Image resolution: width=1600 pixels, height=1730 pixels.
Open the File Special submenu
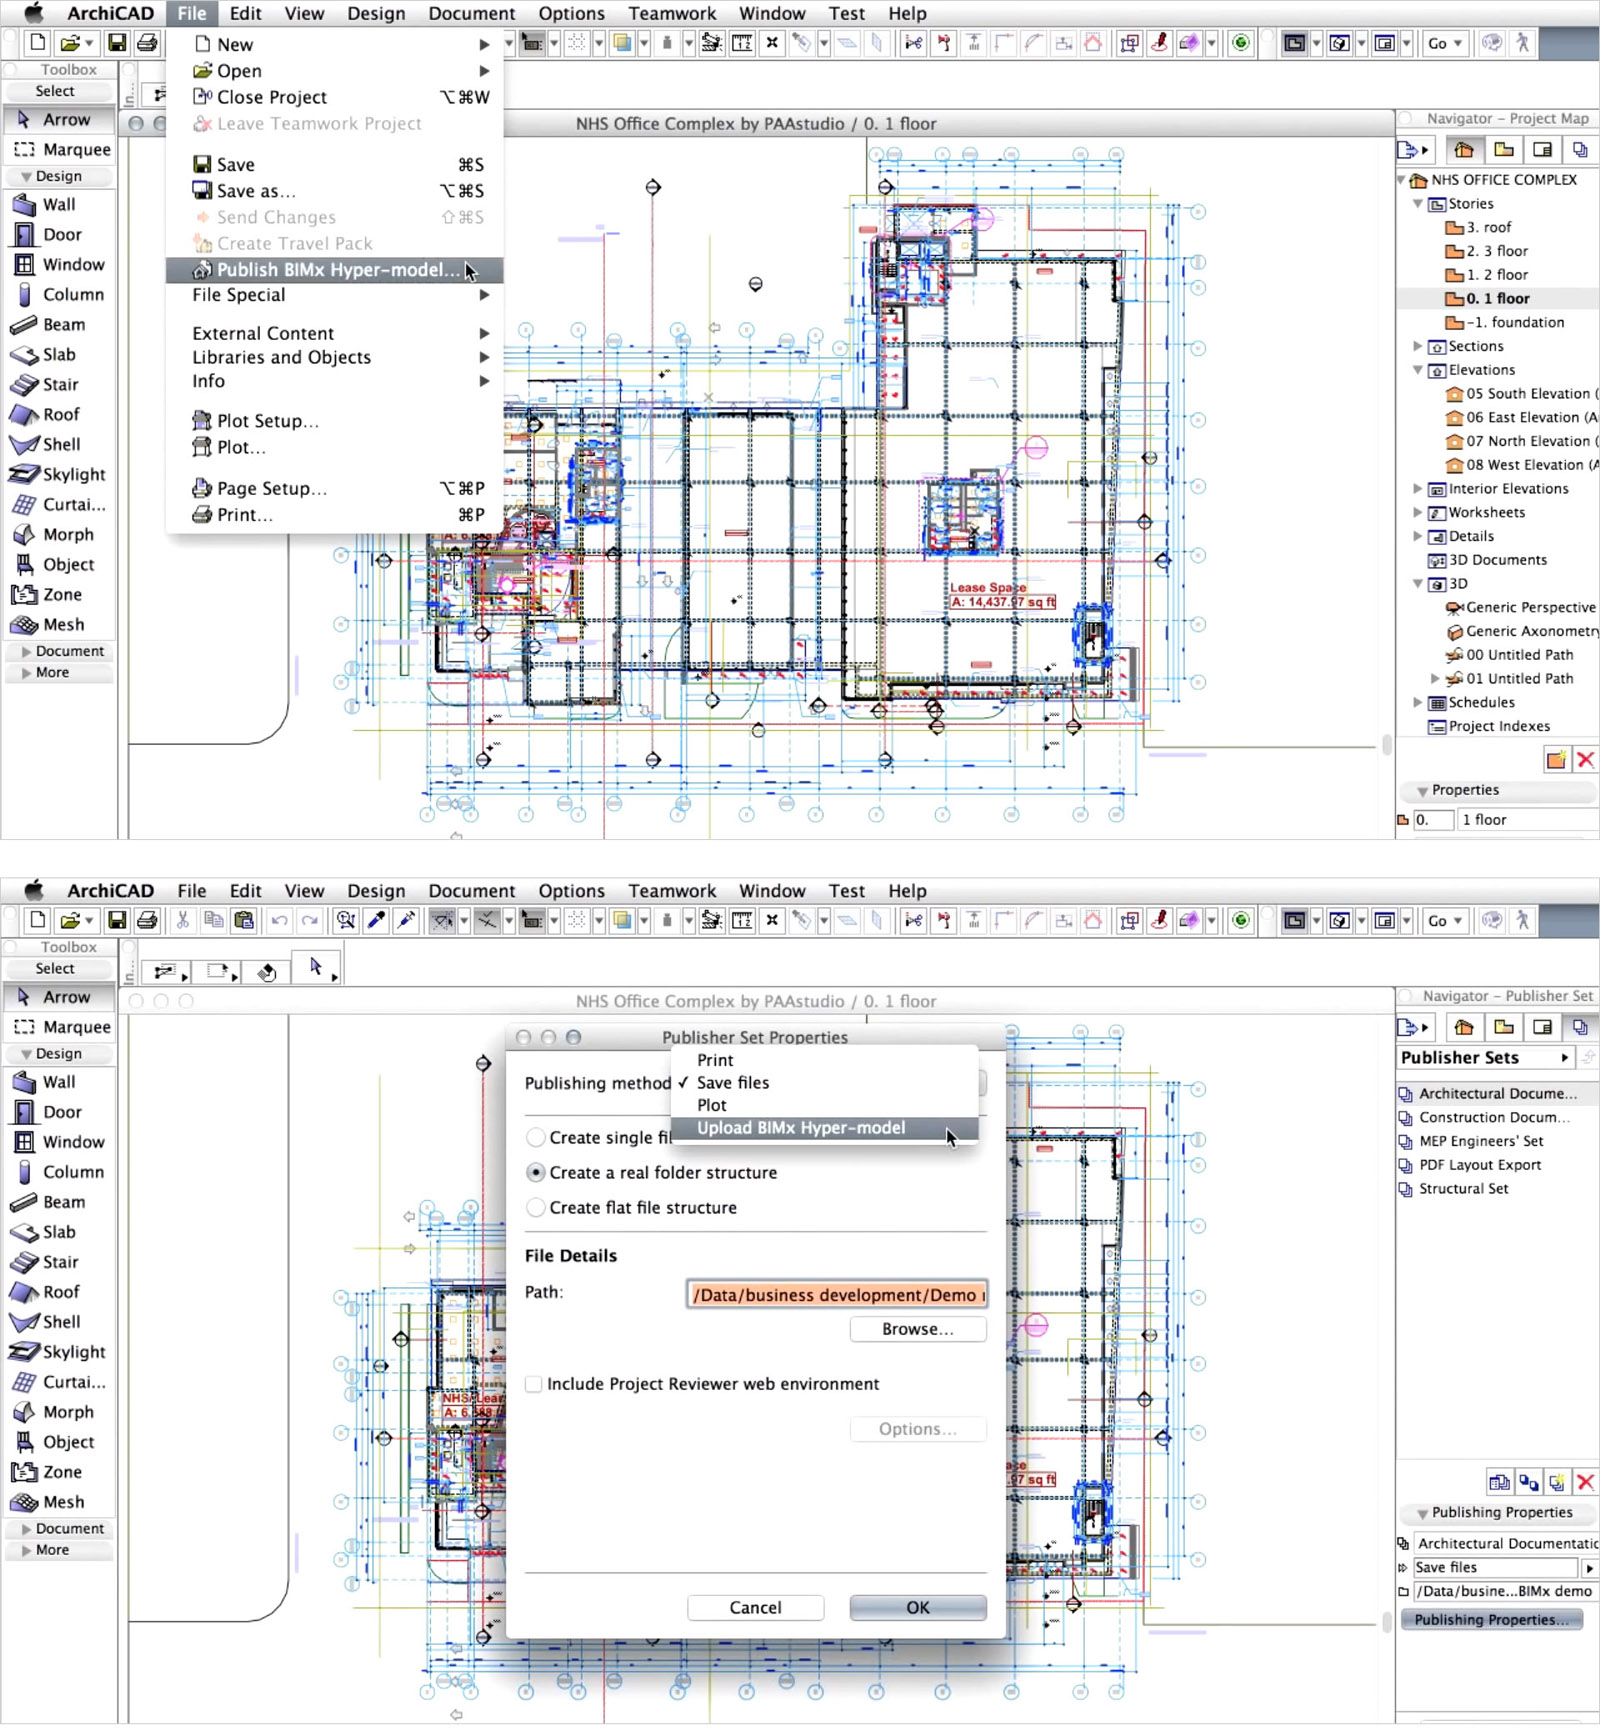coord(334,295)
